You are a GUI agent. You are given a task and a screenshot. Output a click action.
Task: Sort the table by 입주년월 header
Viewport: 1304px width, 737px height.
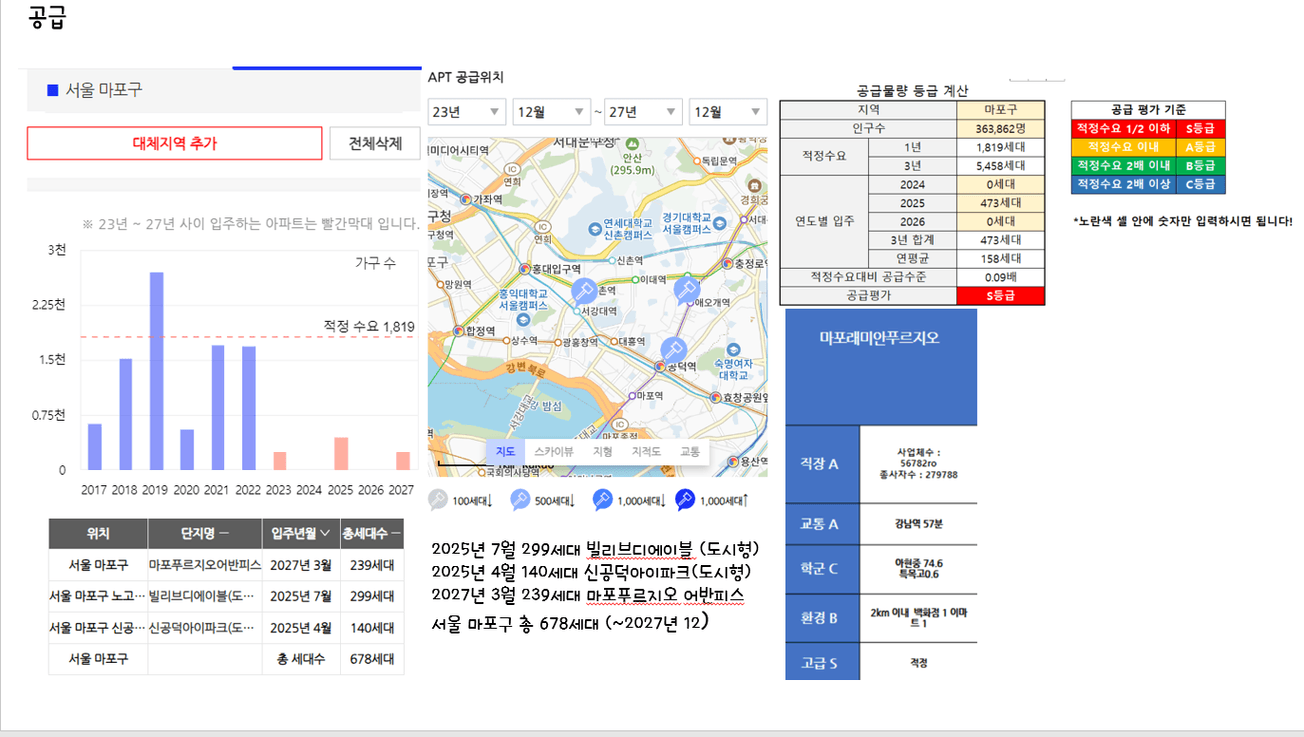pyautogui.click(x=301, y=533)
